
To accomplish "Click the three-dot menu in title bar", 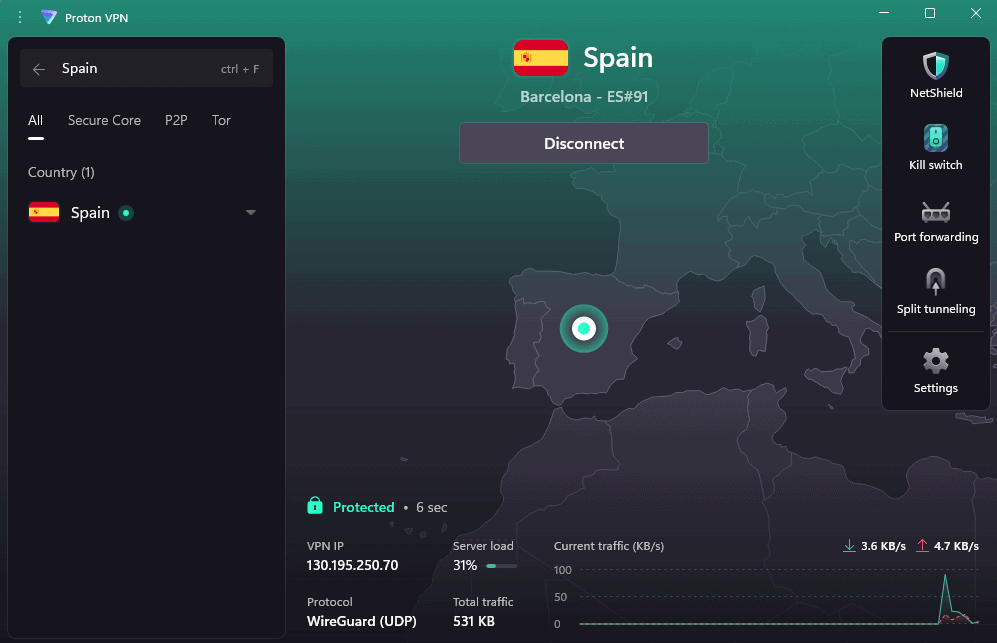I will 20,17.
